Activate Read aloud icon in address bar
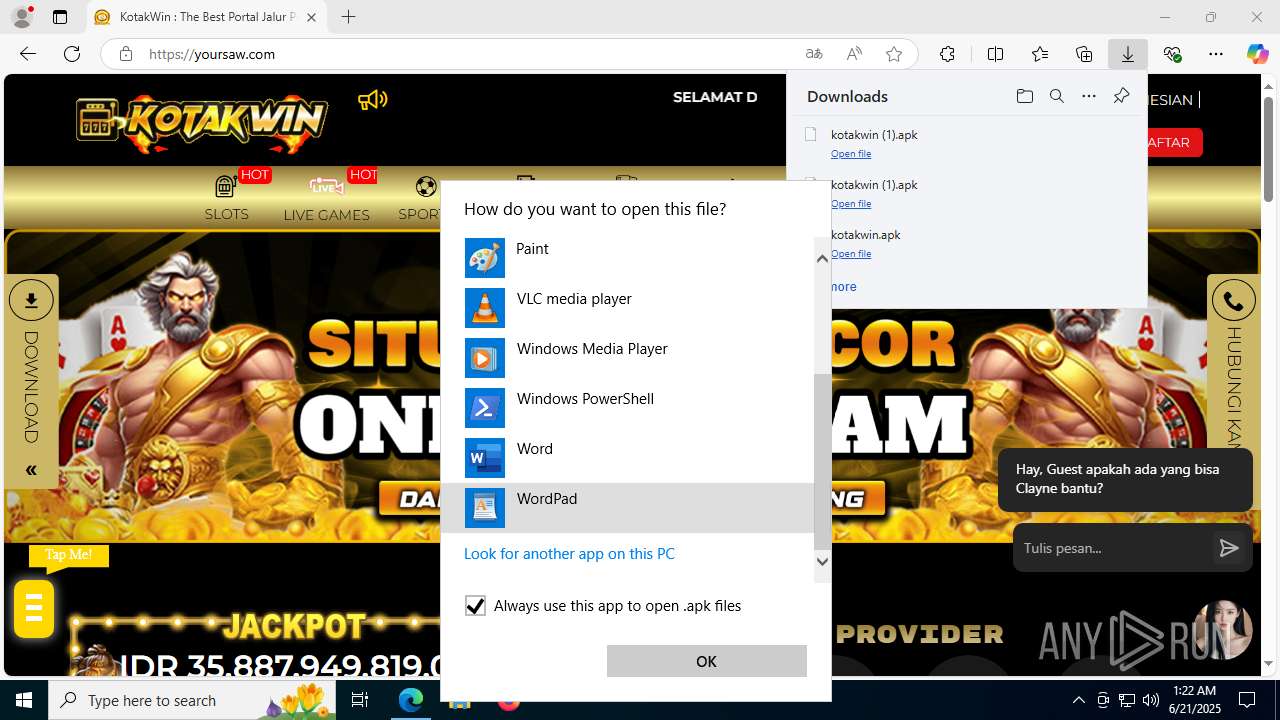Screen dimensions: 1280x720 pyautogui.click(x=854, y=54)
